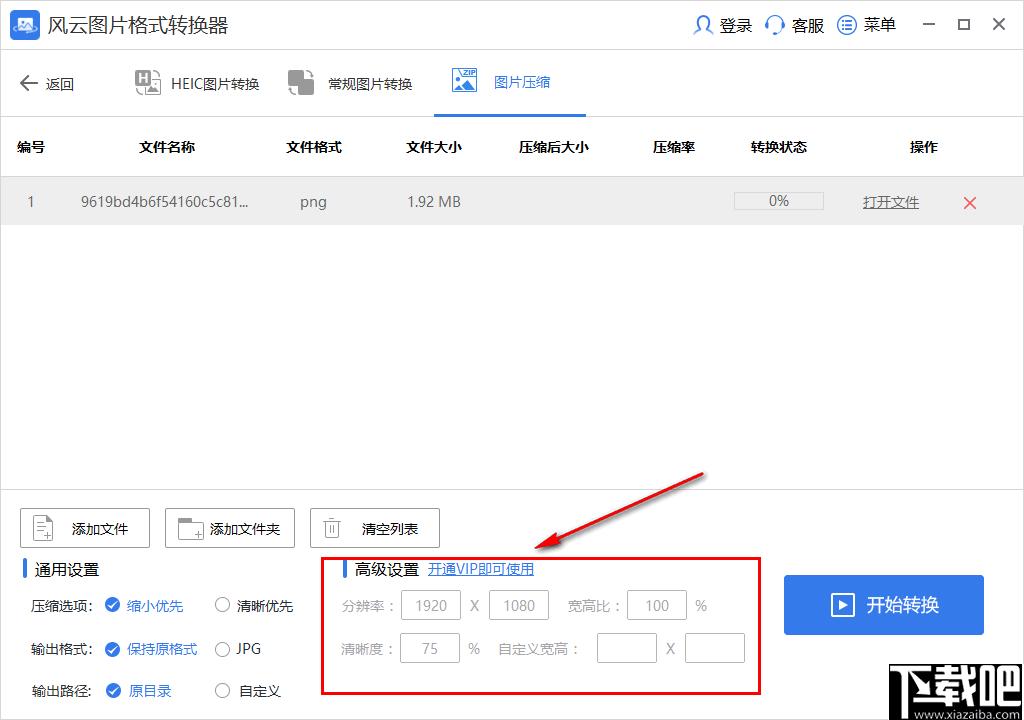Select 清晰优先 compression option

pos(254,606)
